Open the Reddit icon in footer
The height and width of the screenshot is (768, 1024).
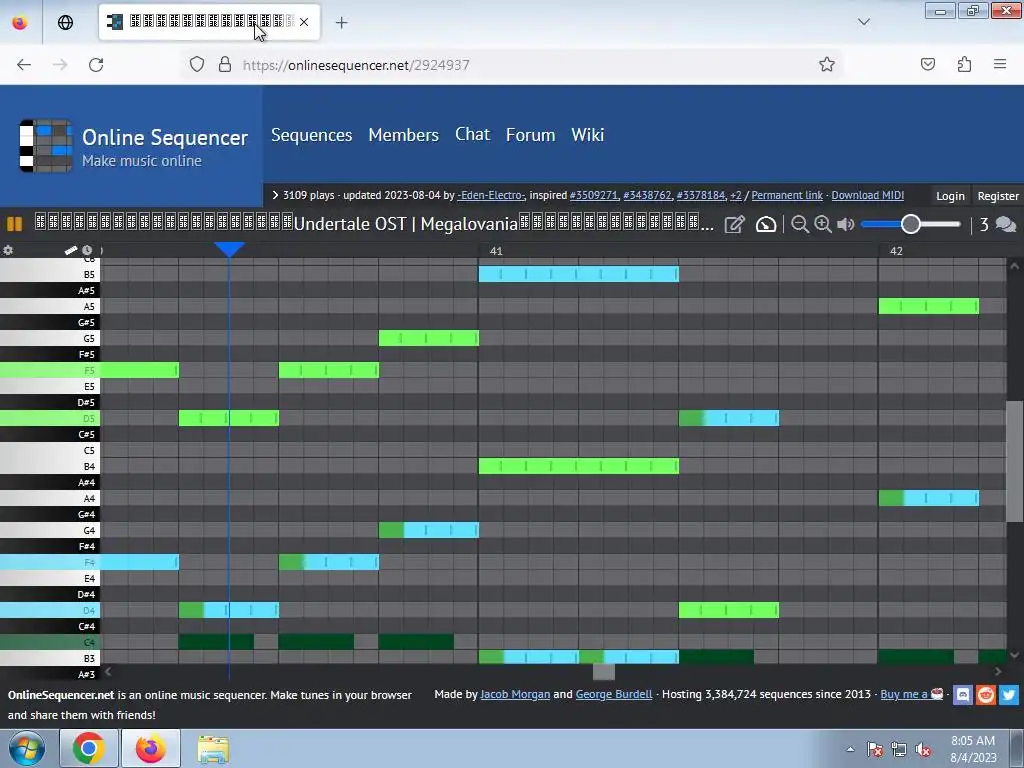pos(985,694)
